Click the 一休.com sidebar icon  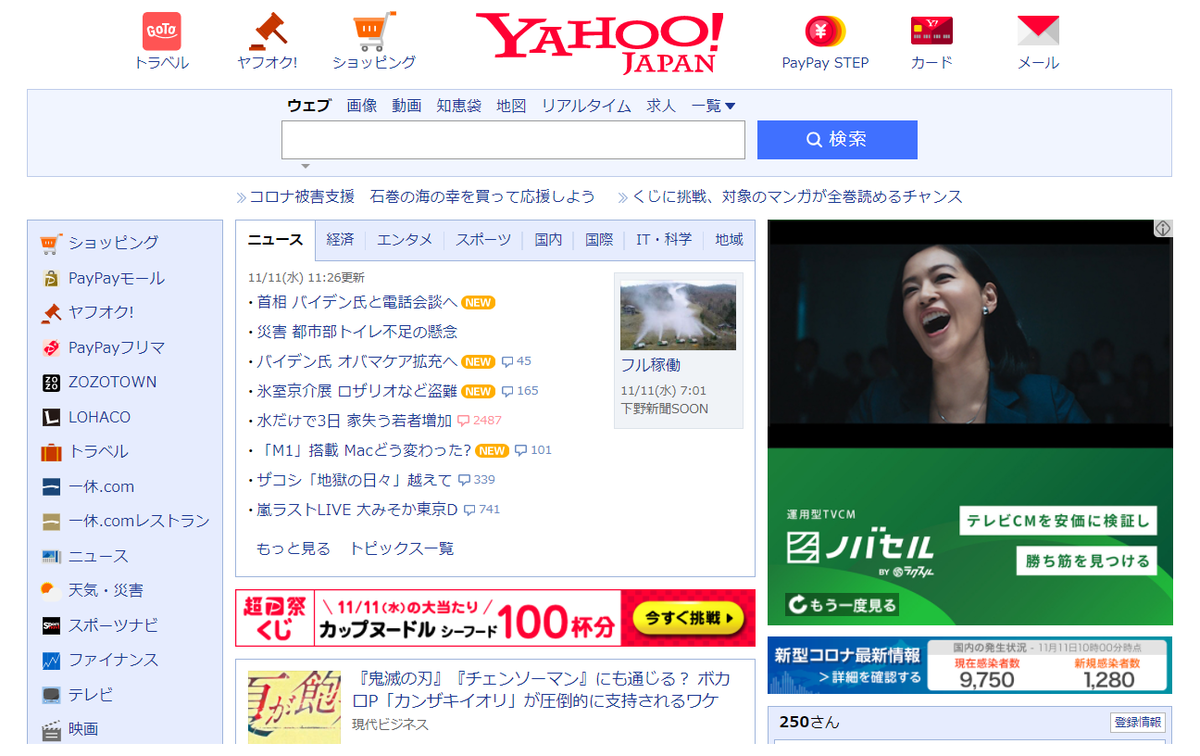click(x=51, y=487)
